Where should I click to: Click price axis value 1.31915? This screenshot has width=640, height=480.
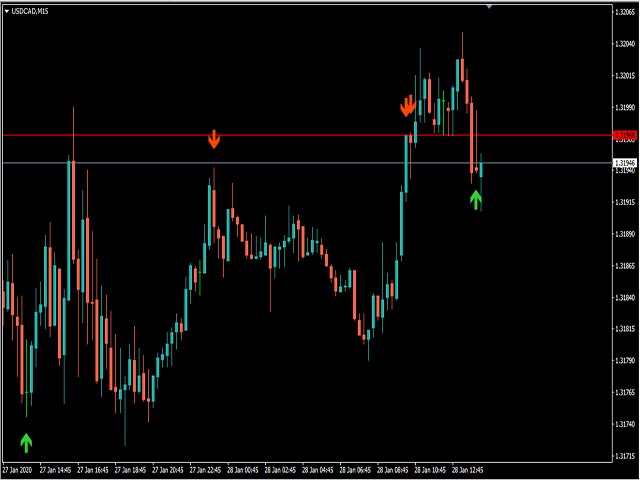[x=625, y=202]
